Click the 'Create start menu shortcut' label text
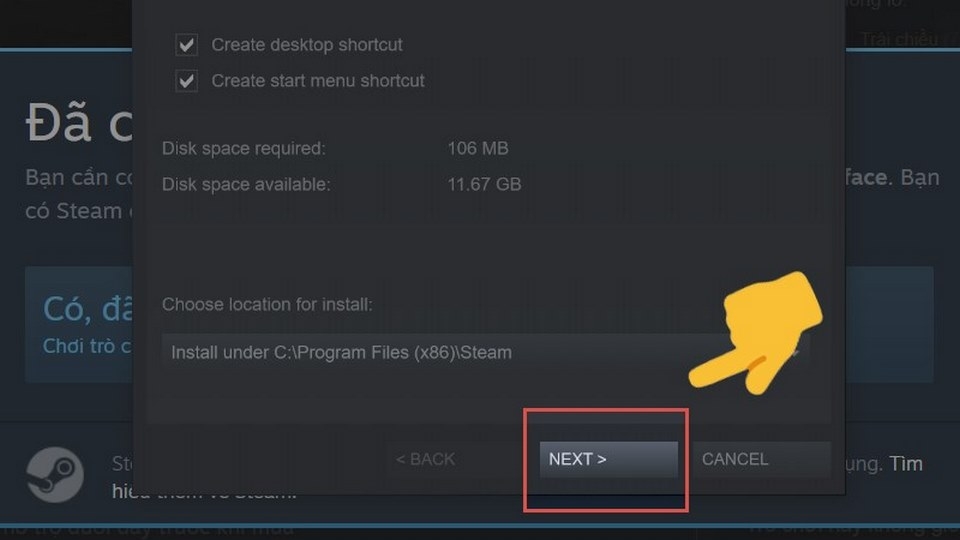Viewport: 960px width, 540px height. pyautogui.click(x=318, y=81)
